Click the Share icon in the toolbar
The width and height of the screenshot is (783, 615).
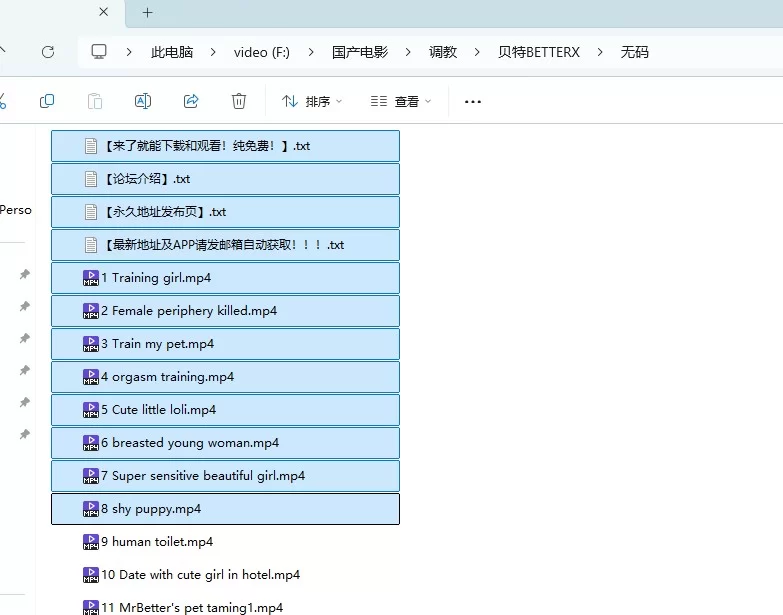click(191, 101)
